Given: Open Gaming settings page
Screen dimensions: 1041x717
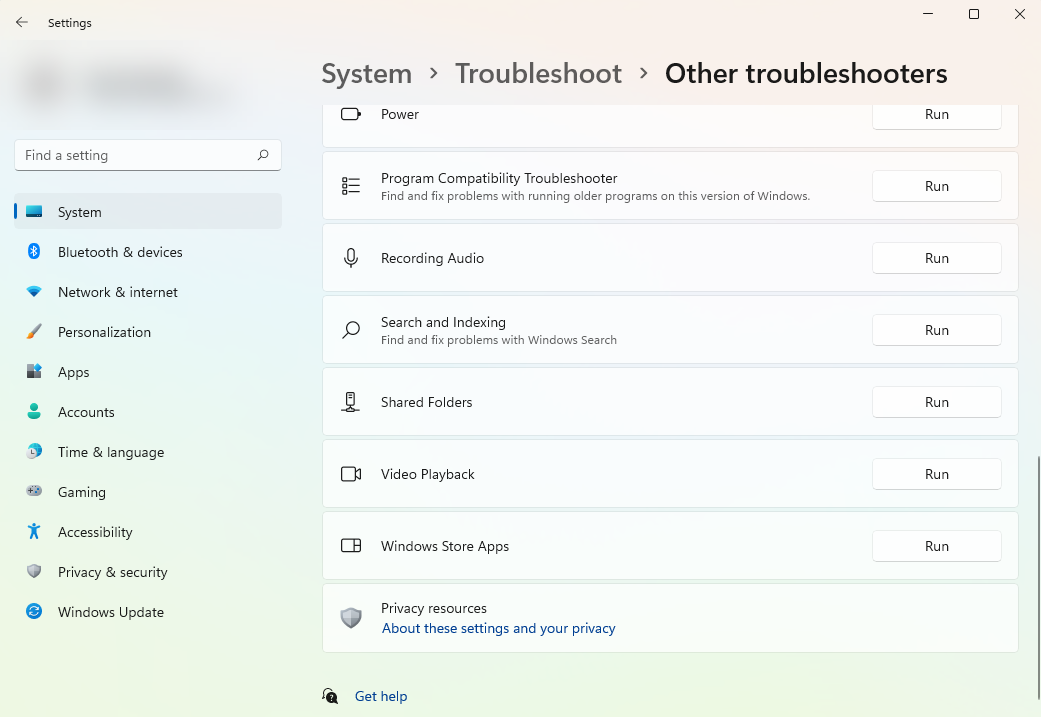Looking at the screenshot, I should pos(81,492).
